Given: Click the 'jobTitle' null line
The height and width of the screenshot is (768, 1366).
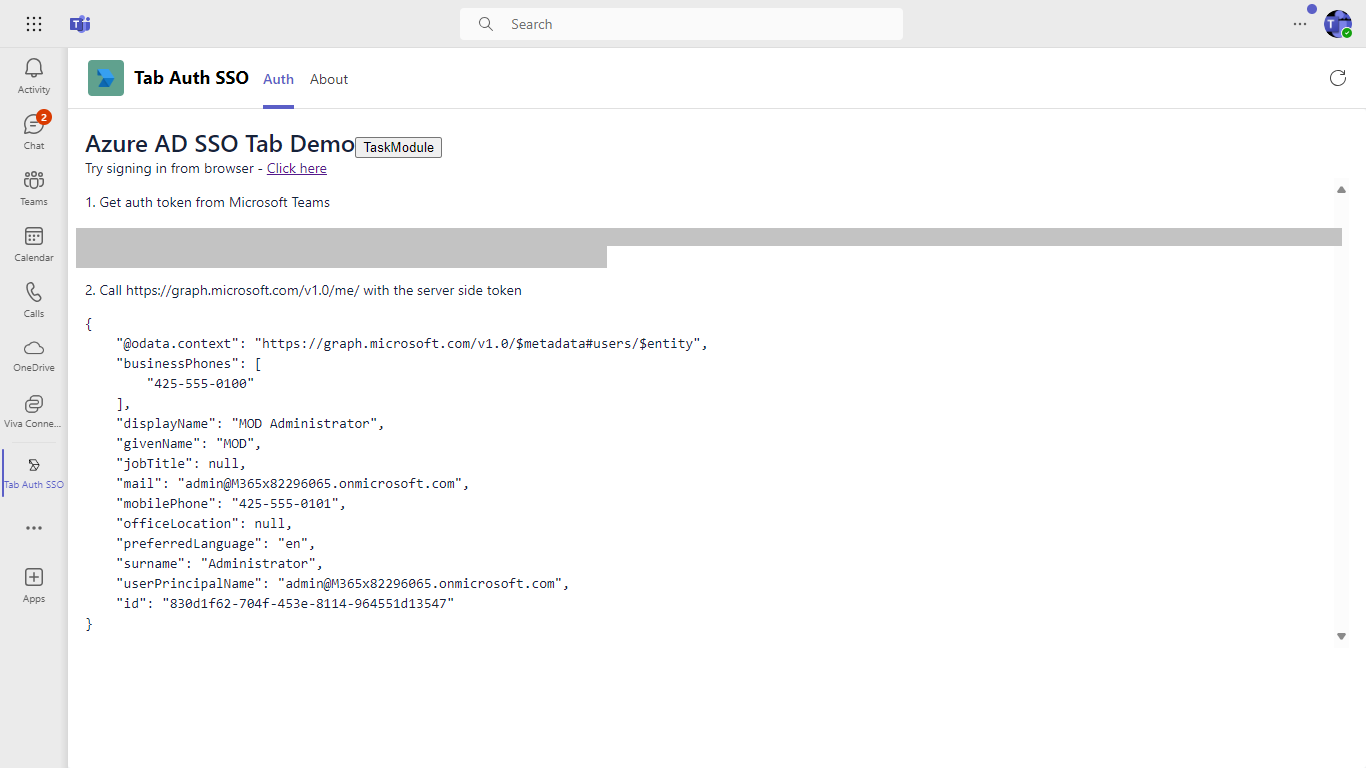Looking at the screenshot, I should coord(181,463).
